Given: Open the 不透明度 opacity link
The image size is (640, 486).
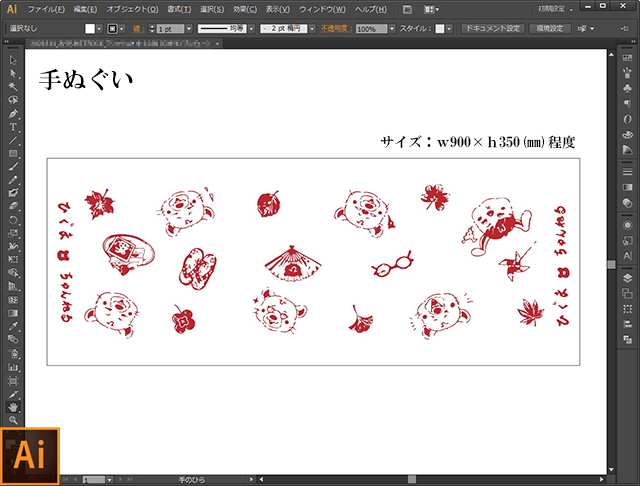Looking at the screenshot, I should pyautogui.click(x=336, y=29).
